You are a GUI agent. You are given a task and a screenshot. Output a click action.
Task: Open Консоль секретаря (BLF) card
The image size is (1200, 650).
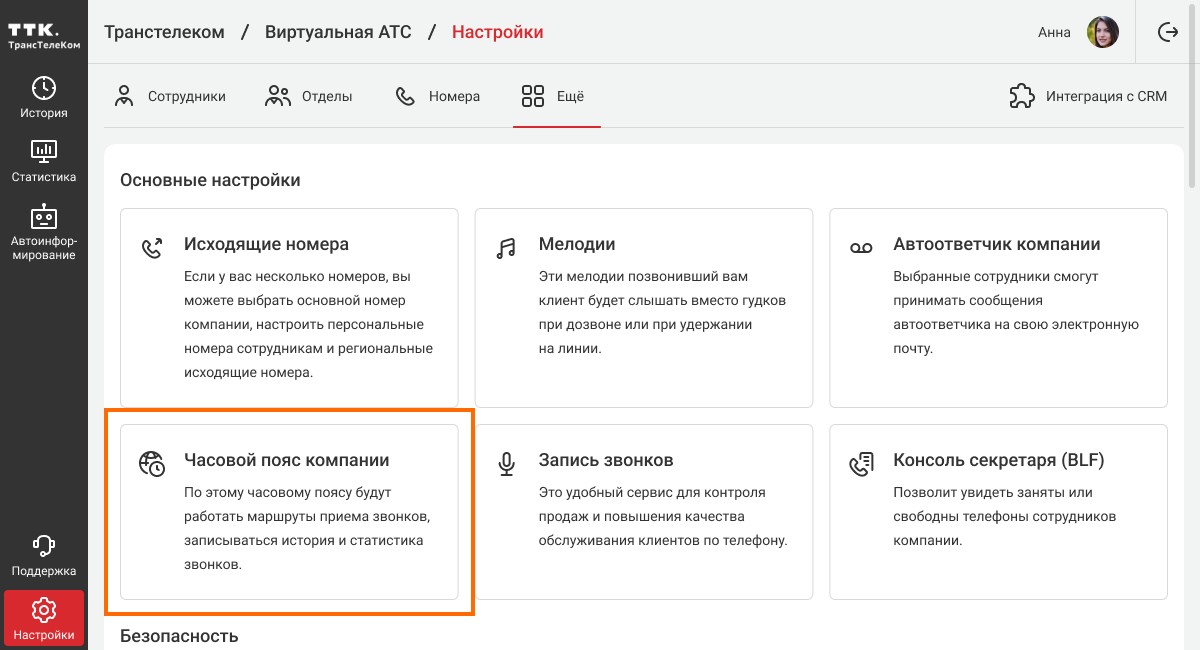[998, 512]
